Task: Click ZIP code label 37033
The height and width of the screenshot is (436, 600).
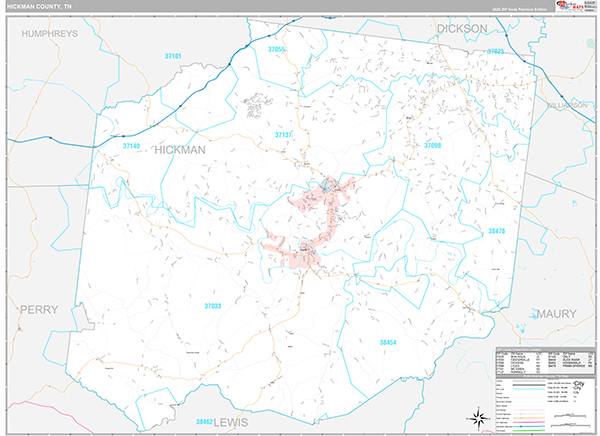Action: pos(213,306)
